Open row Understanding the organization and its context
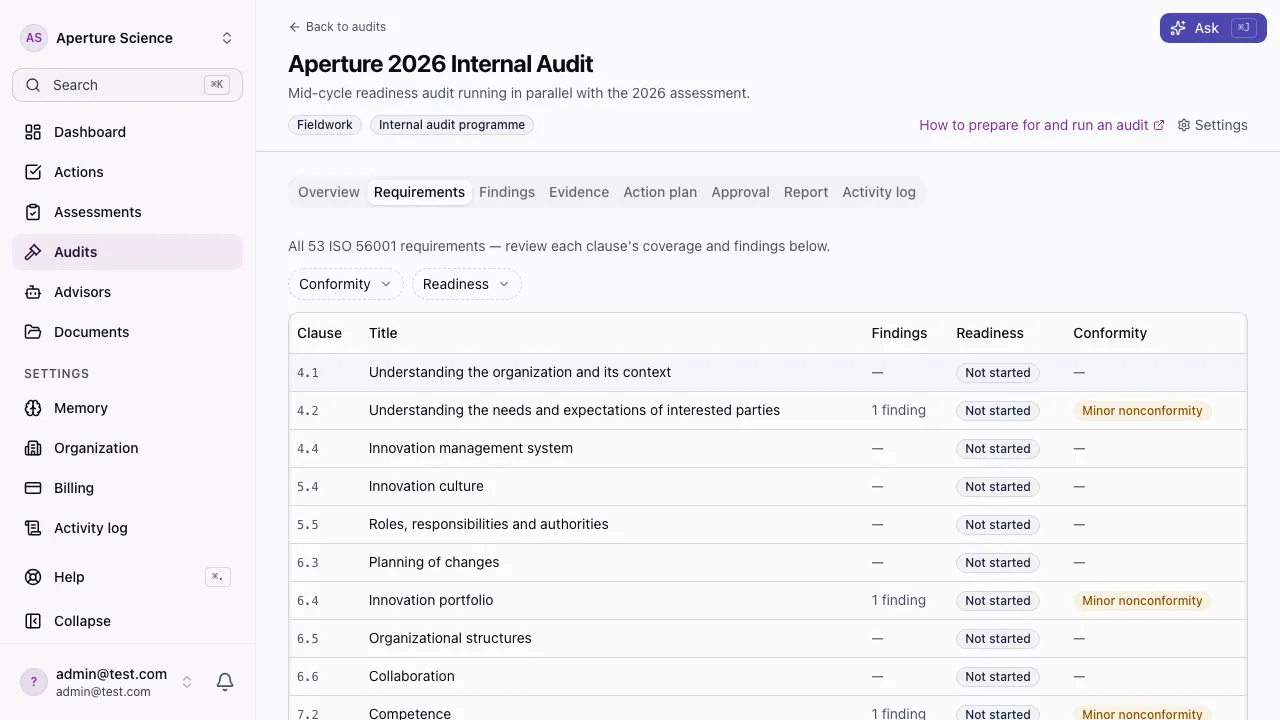Viewport: 1280px width, 720px height. coord(768,372)
